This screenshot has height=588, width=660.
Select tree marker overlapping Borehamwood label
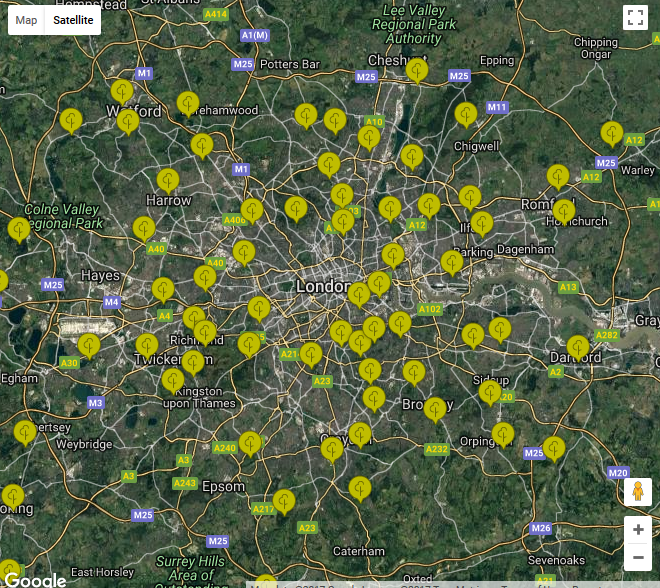(x=188, y=104)
